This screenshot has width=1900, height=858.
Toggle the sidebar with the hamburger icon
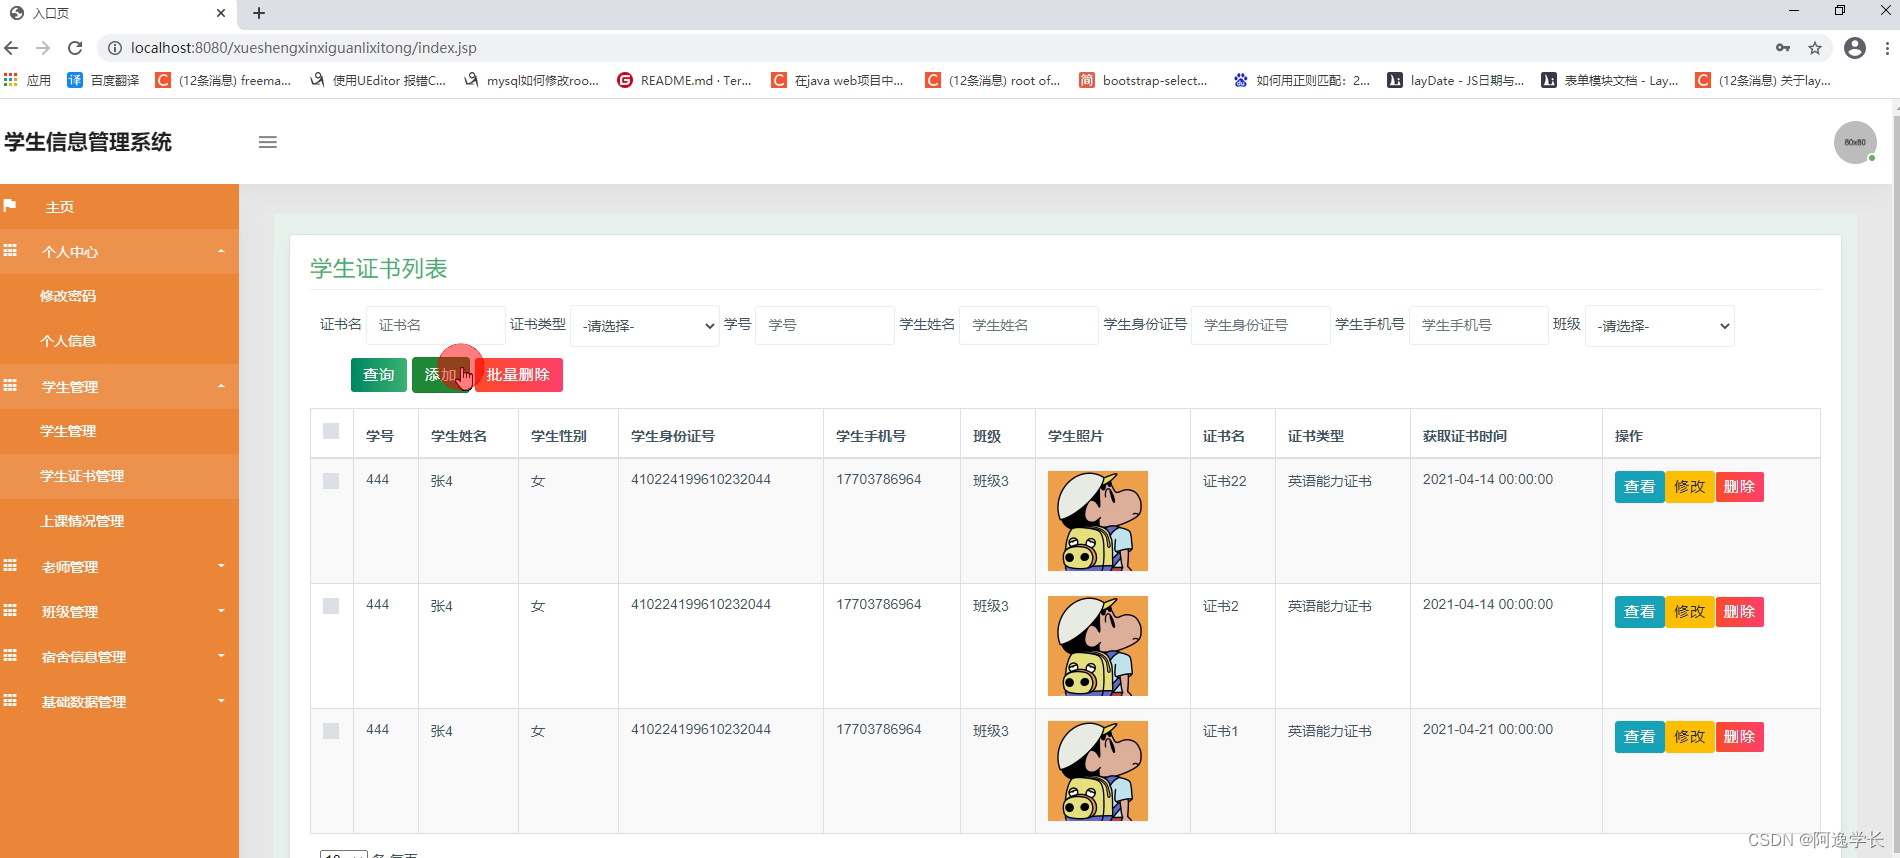(x=267, y=142)
